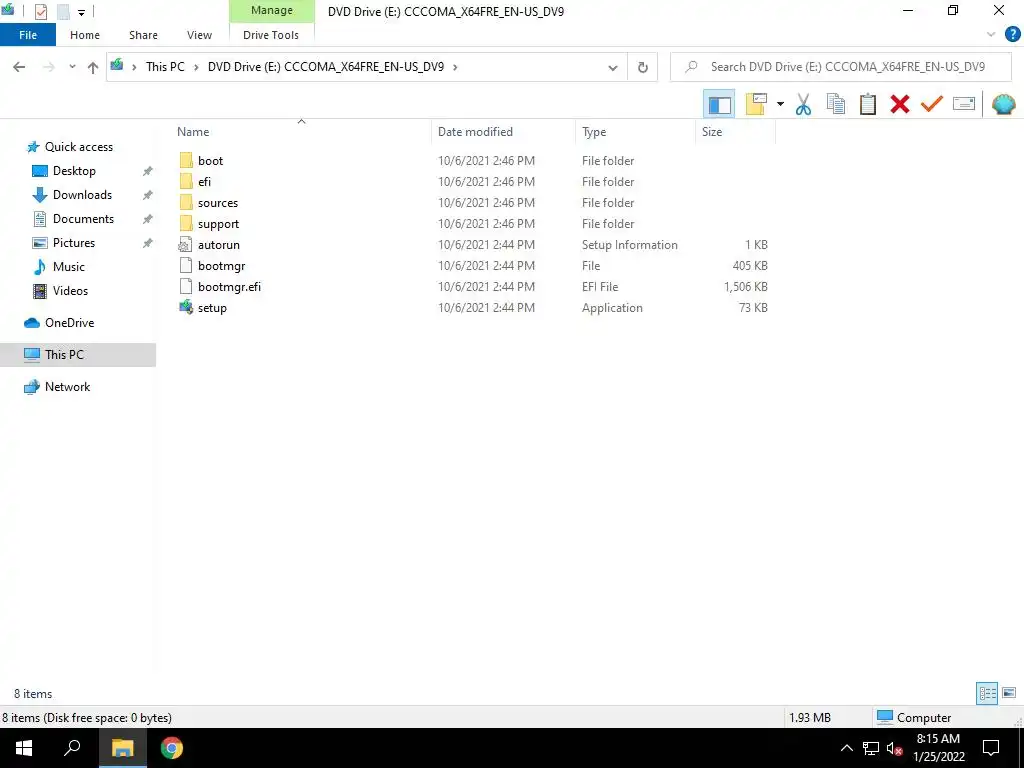Sort by the Date modified column header
1024x768 pixels.
click(x=504, y=132)
